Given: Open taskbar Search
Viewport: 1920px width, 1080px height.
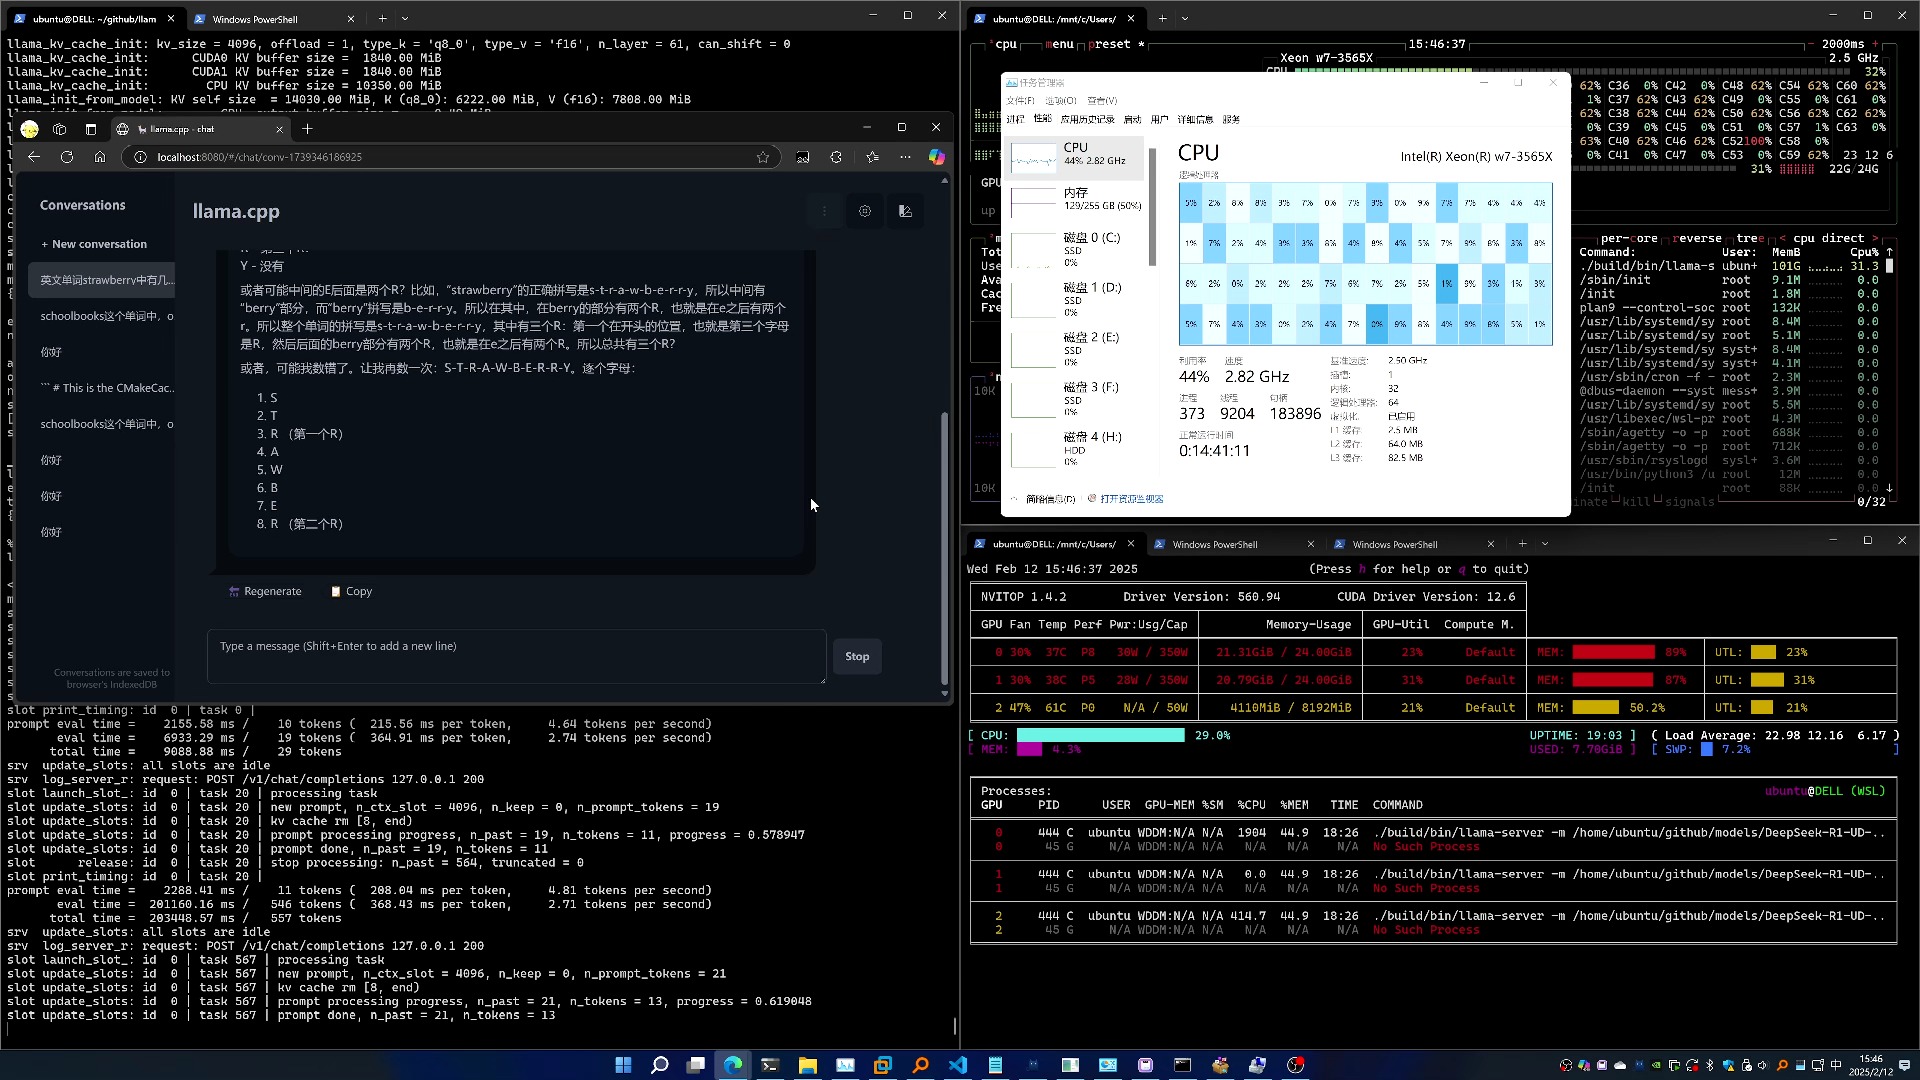Looking at the screenshot, I should (x=660, y=1065).
